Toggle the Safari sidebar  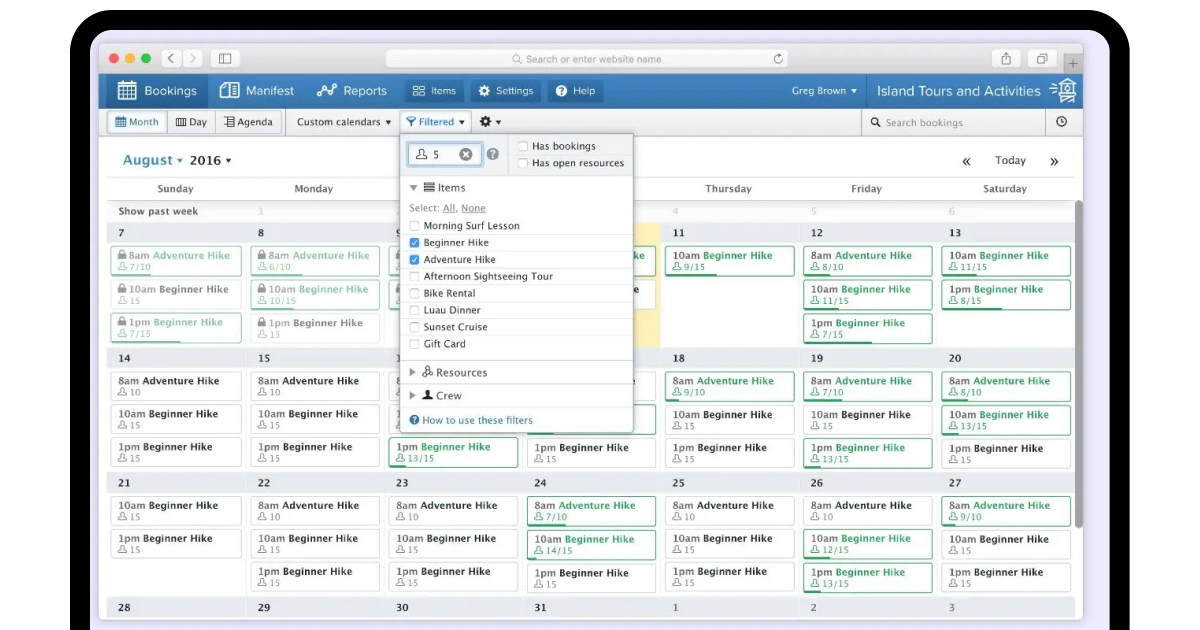[x=225, y=59]
